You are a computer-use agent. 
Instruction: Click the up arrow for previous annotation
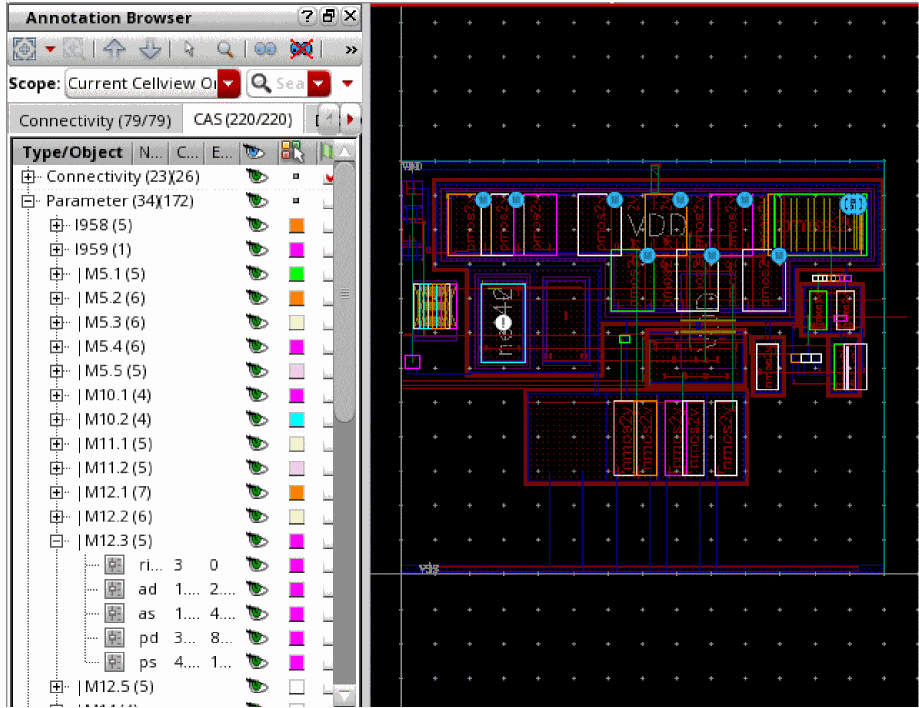click(115, 49)
